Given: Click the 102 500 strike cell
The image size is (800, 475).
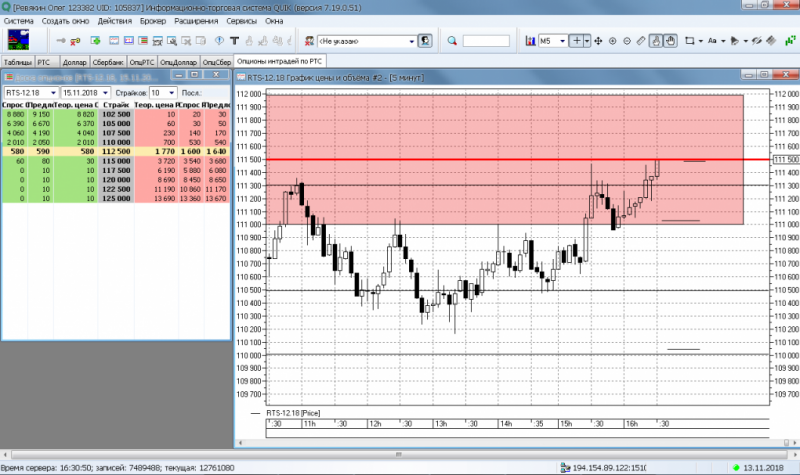Looking at the screenshot, I should [116, 114].
